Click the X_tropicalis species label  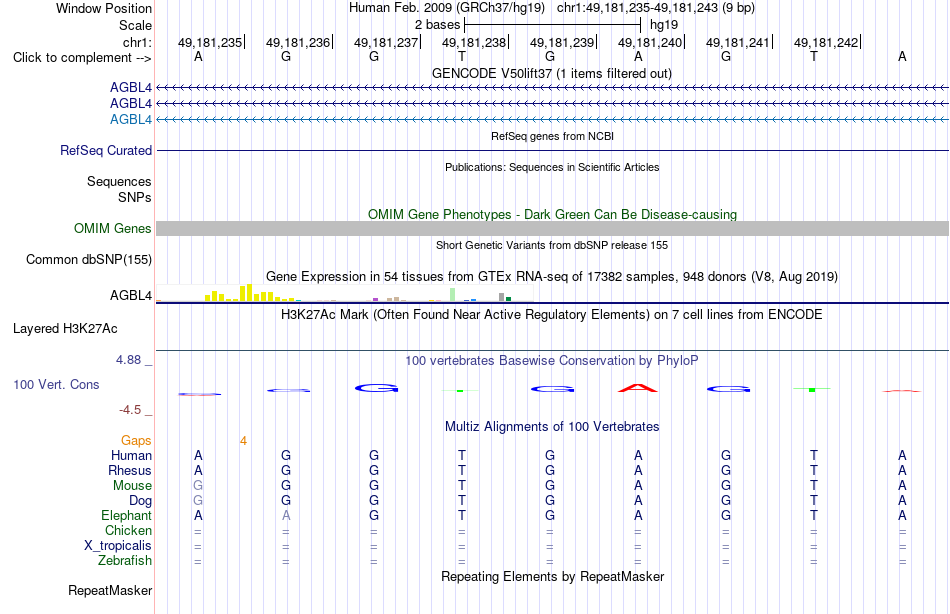(118, 546)
